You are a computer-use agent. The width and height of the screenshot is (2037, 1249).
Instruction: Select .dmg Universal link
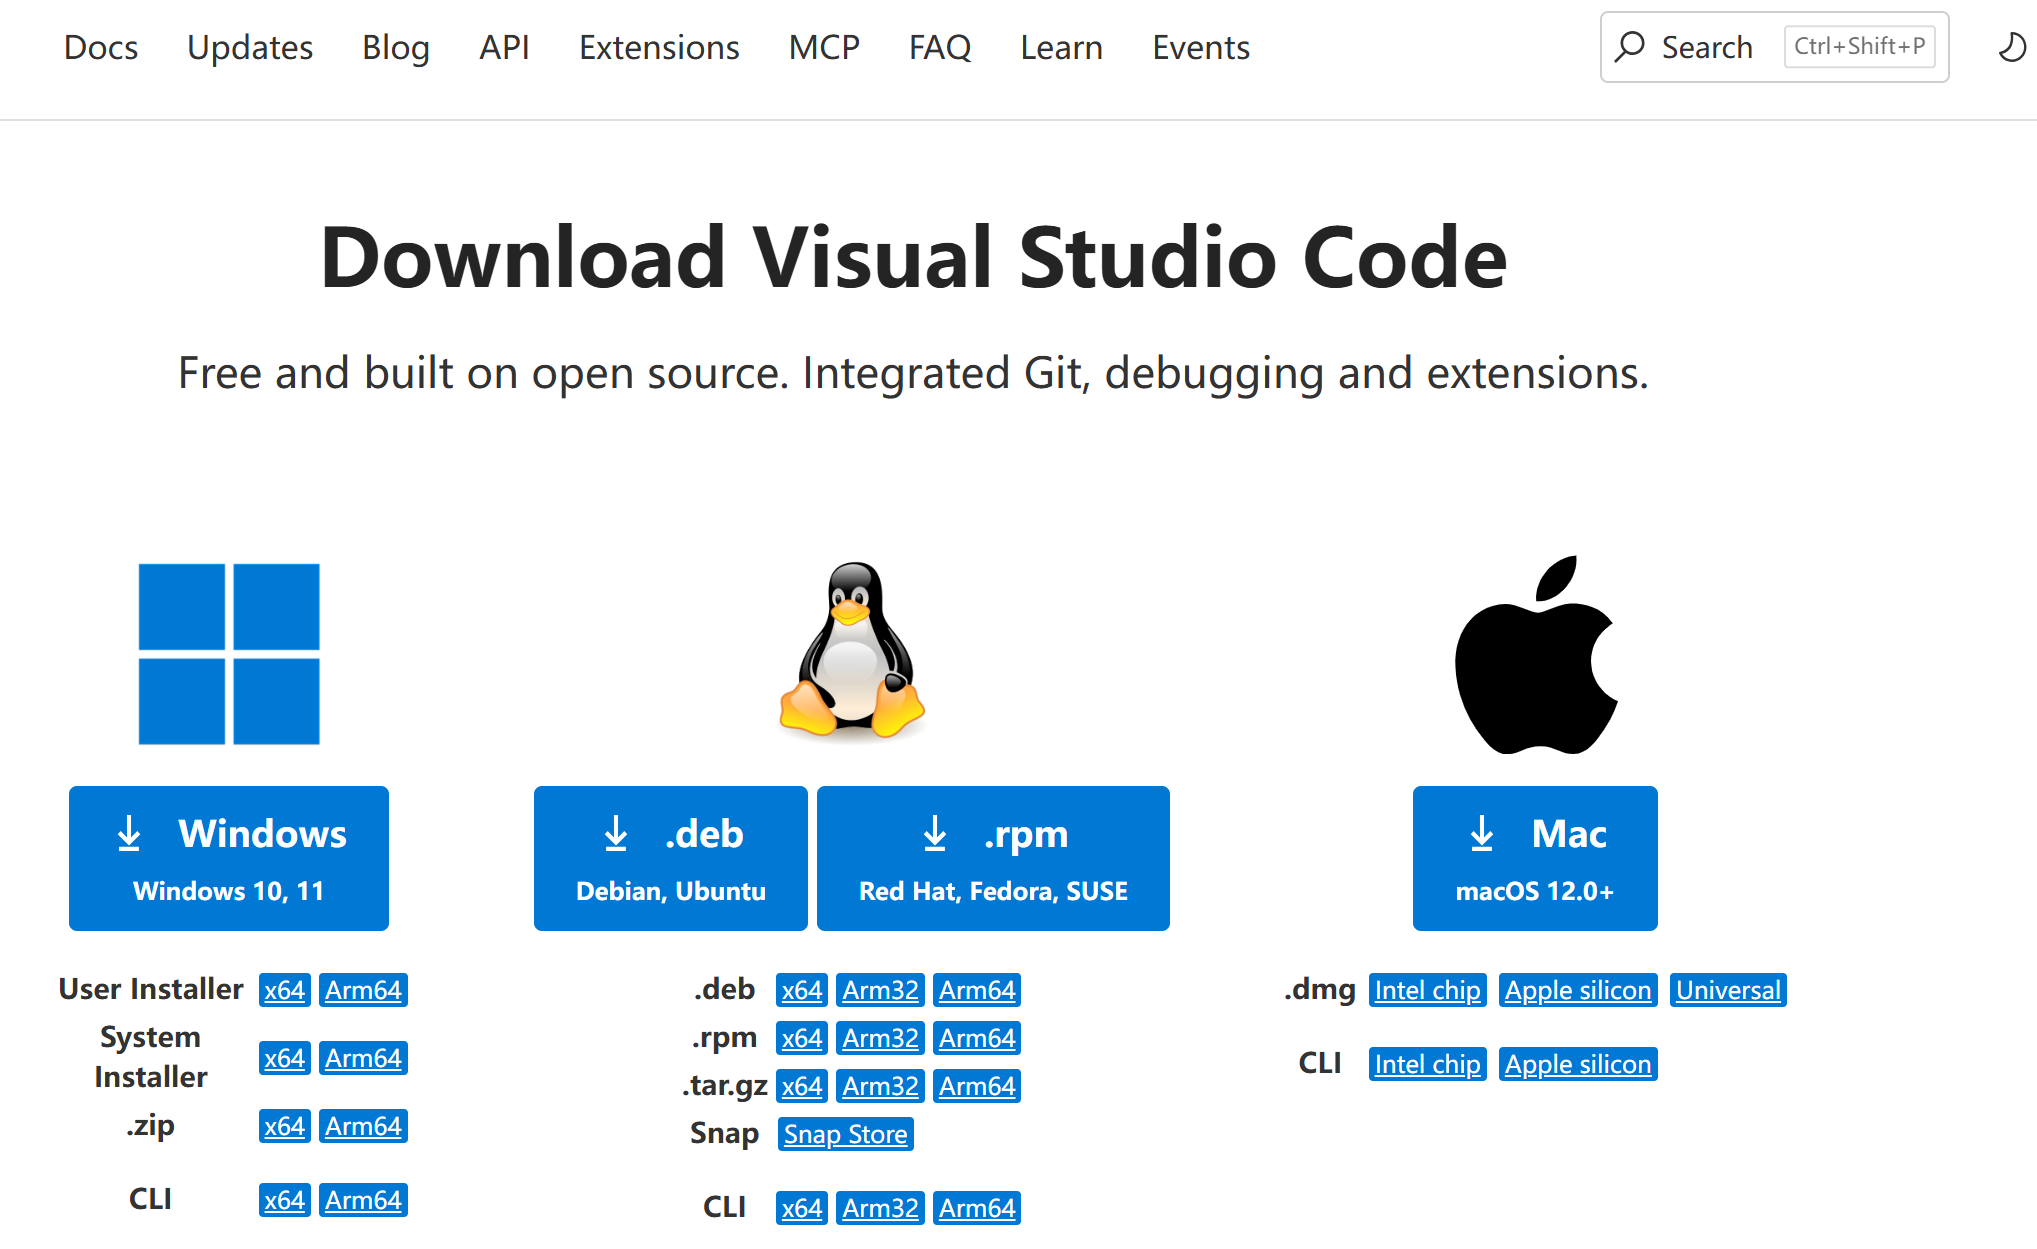1729,990
